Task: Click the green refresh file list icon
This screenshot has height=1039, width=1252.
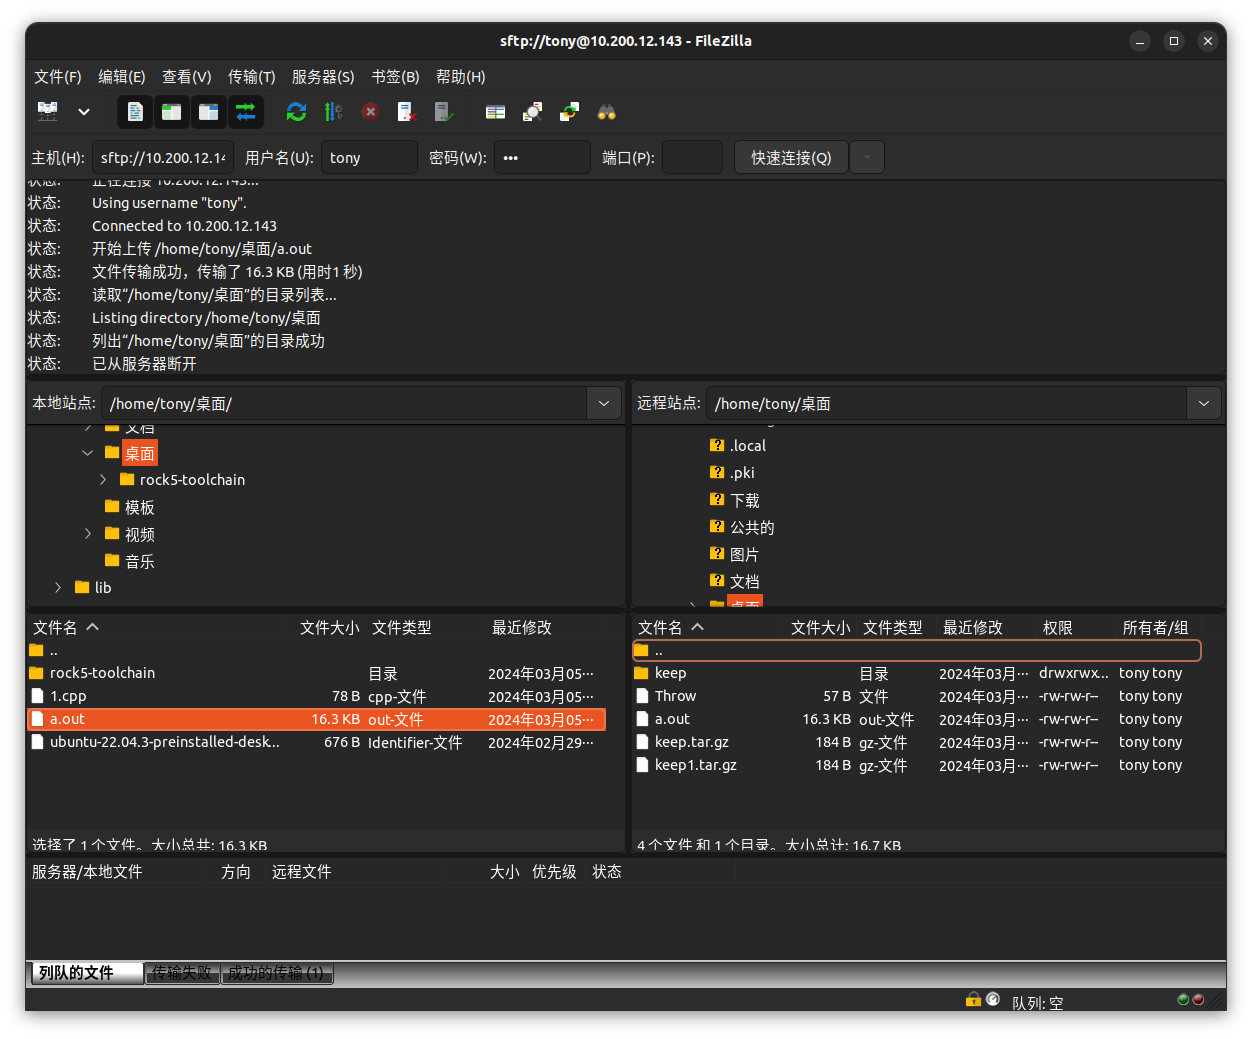Action: click(296, 112)
